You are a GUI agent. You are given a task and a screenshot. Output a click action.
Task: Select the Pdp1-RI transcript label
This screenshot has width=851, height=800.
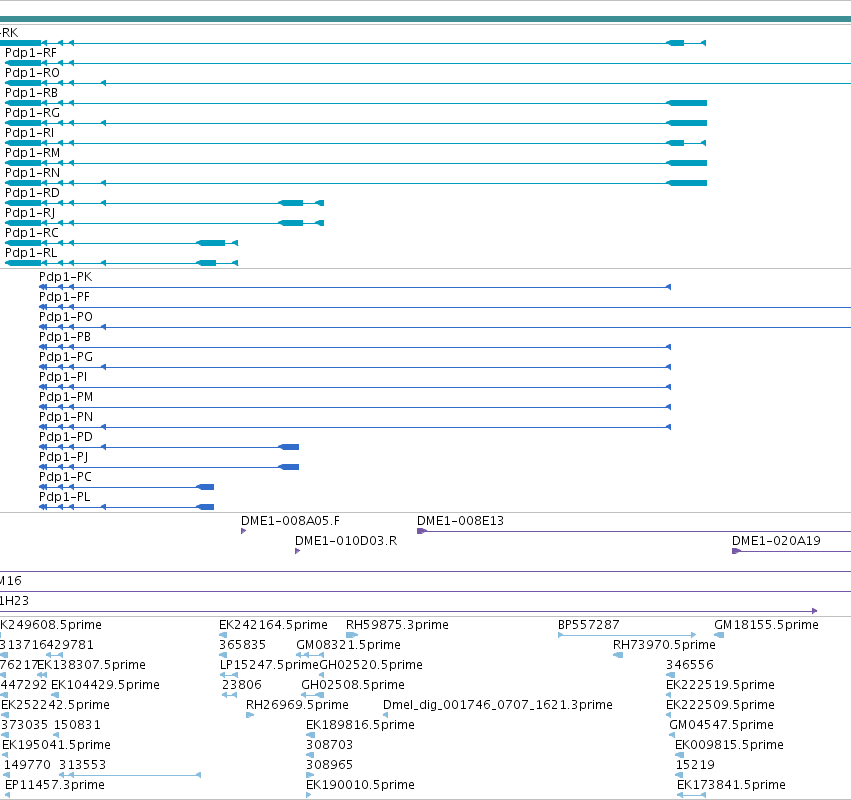[x=29, y=133]
